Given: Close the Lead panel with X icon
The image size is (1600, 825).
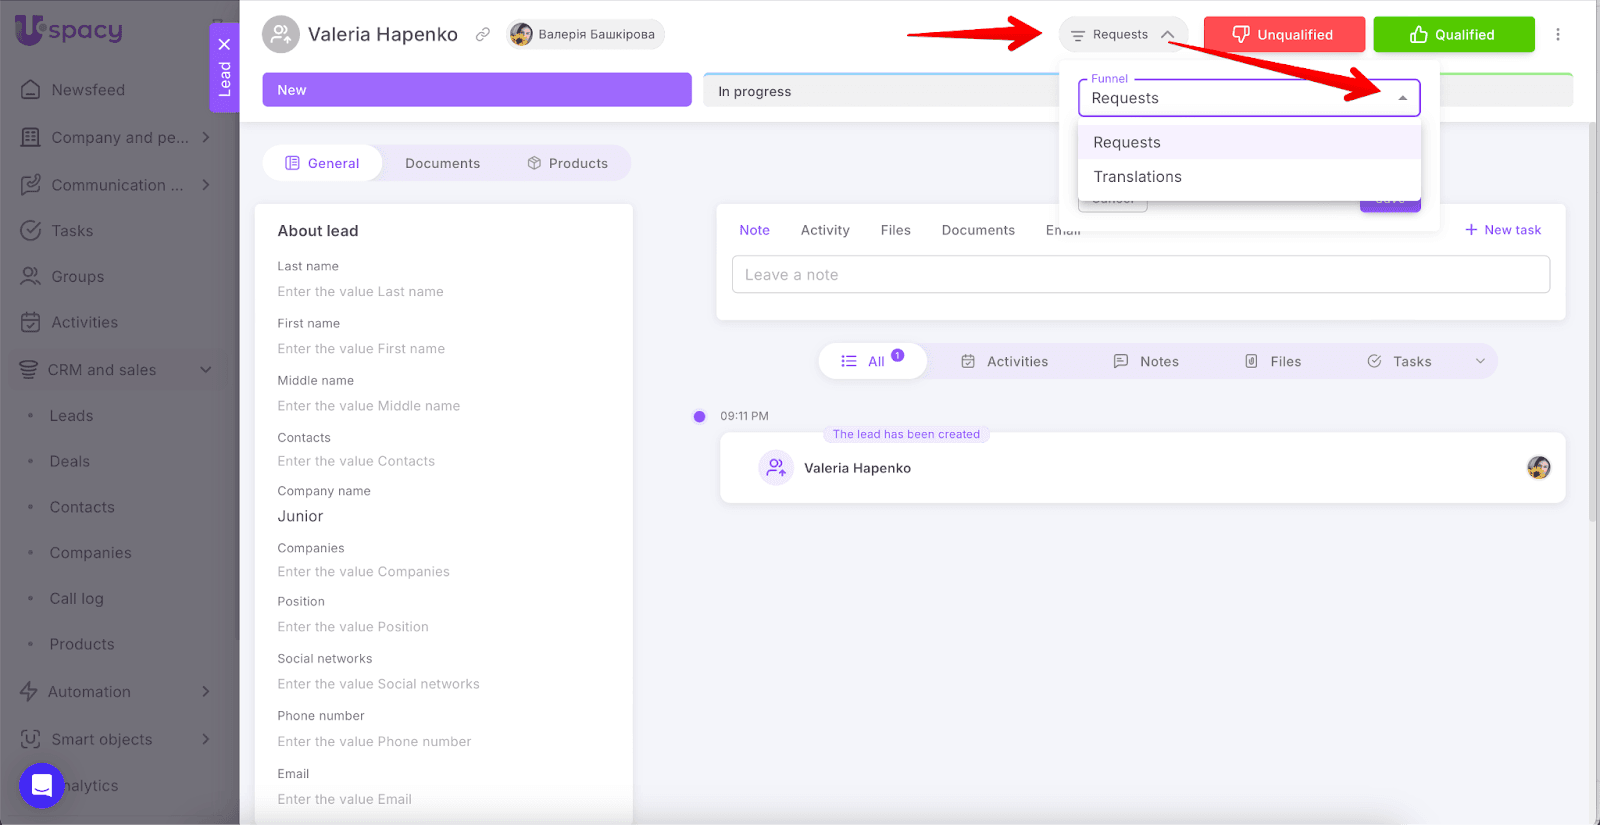Looking at the screenshot, I should point(224,44).
